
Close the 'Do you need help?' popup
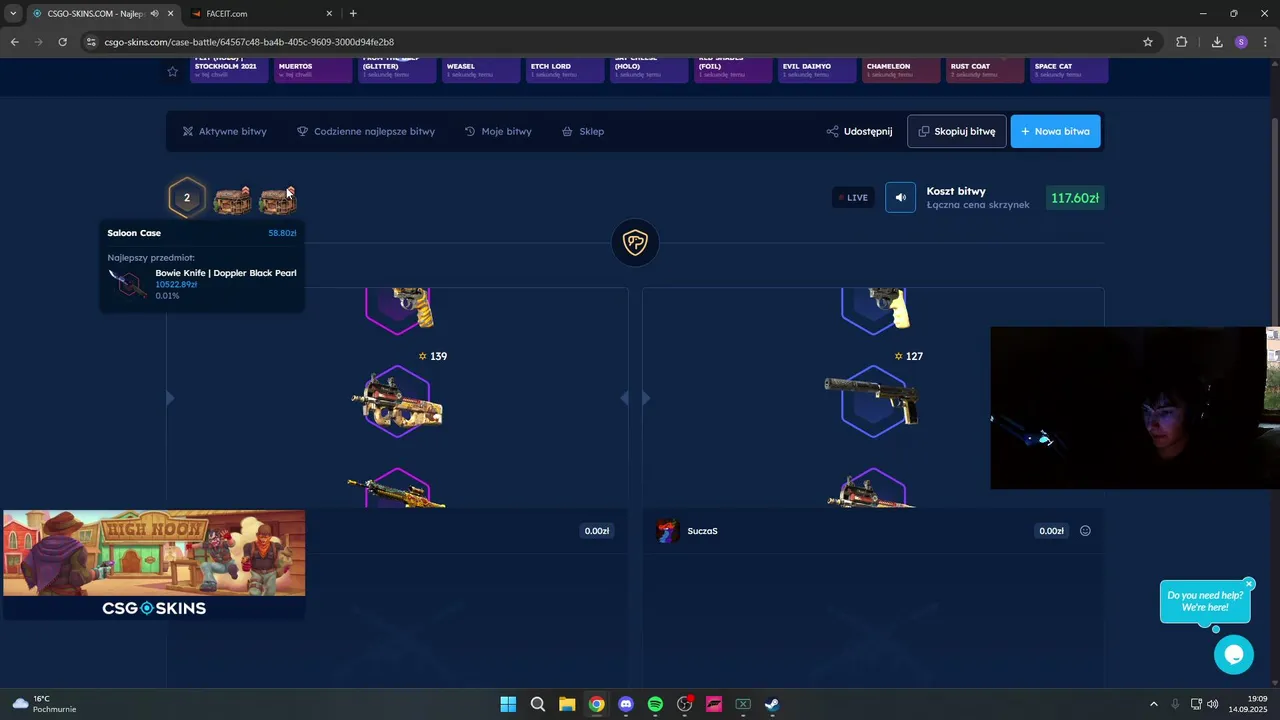1249,584
